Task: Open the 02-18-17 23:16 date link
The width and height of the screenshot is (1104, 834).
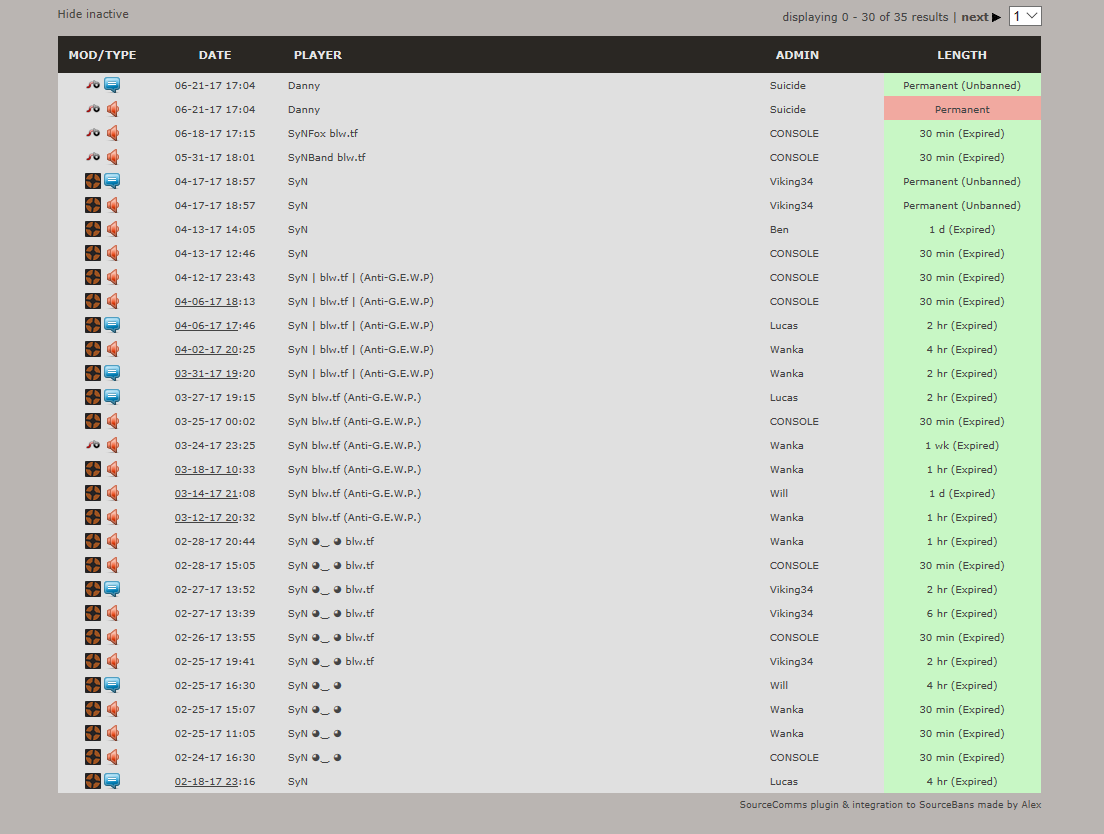Action: tap(215, 781)
